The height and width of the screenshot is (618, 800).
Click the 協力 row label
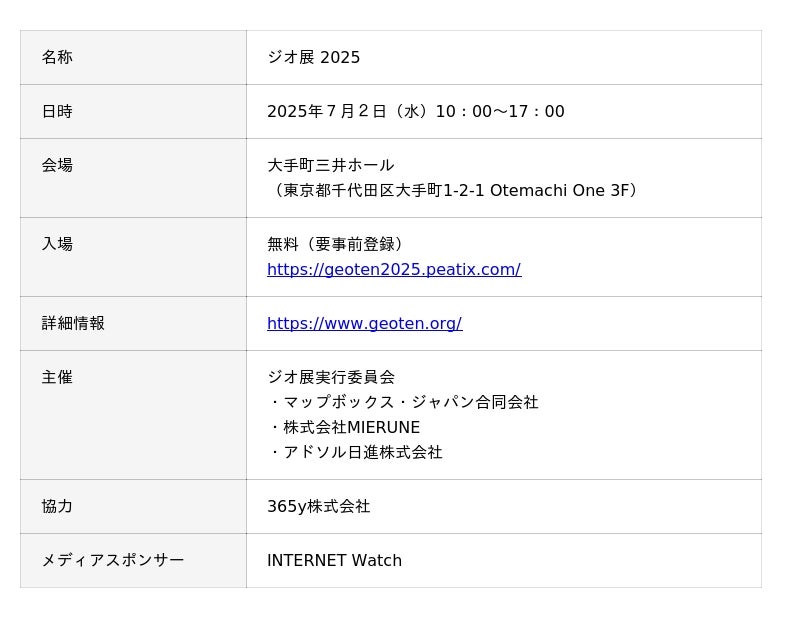(57, 507)
